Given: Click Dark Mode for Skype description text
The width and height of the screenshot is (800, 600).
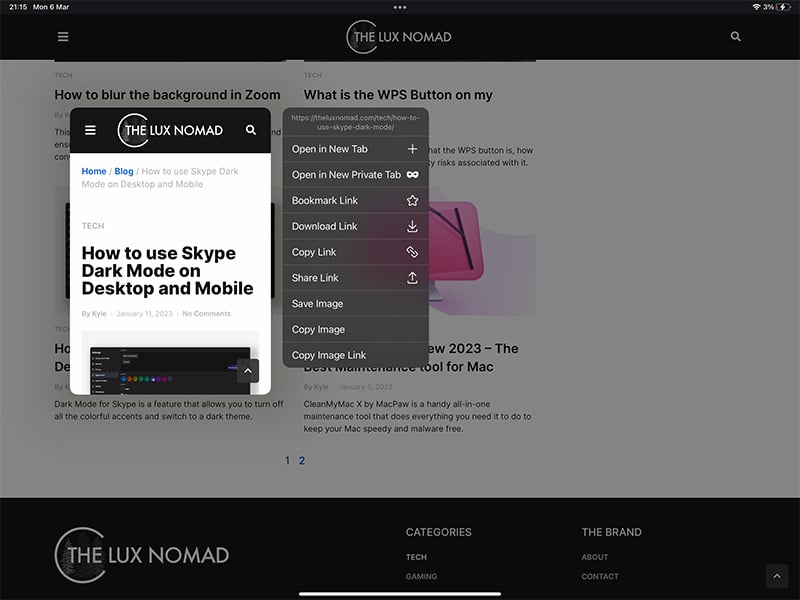Looking at the screenshot, I should tap(169, 410).
